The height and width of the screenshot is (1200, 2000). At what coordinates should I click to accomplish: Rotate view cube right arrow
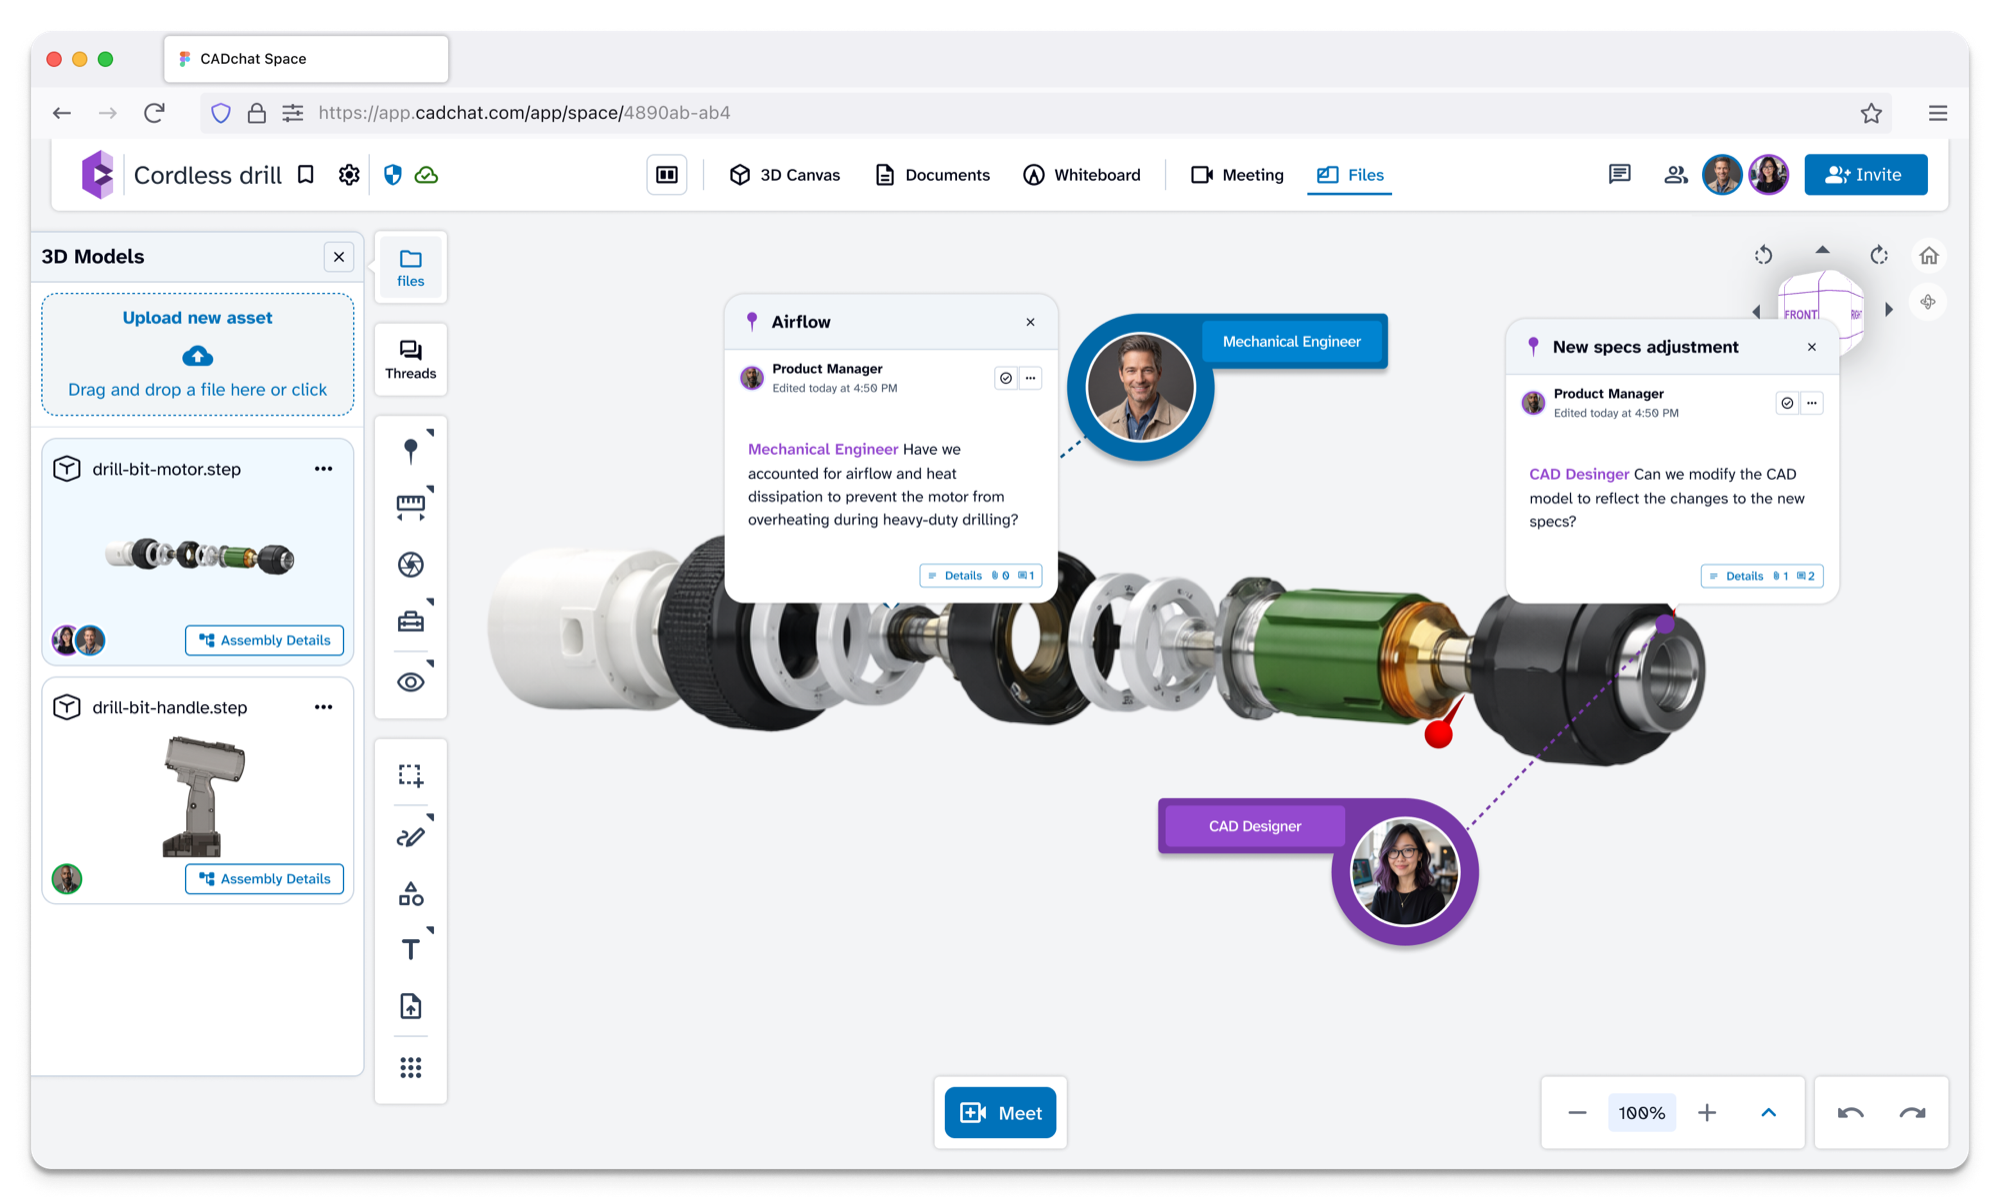click(1888, 310)
